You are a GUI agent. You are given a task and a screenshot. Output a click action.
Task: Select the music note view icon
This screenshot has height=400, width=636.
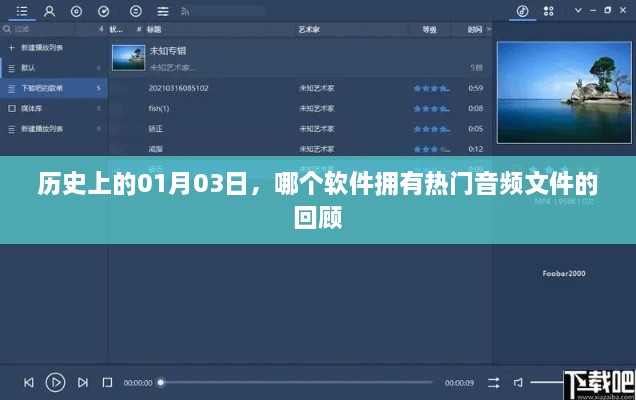[521, 12]
